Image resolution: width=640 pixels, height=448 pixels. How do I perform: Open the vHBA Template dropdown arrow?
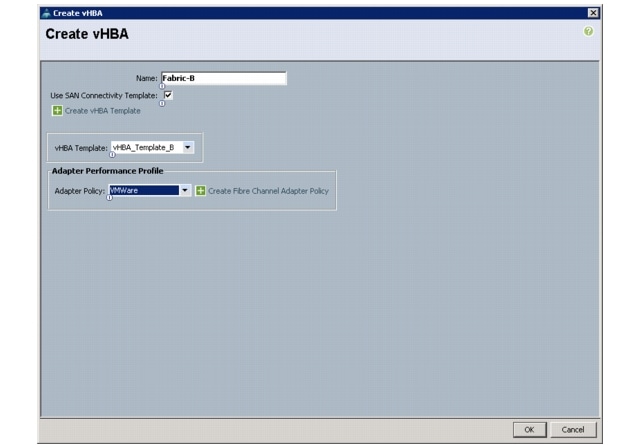[188, 147]
